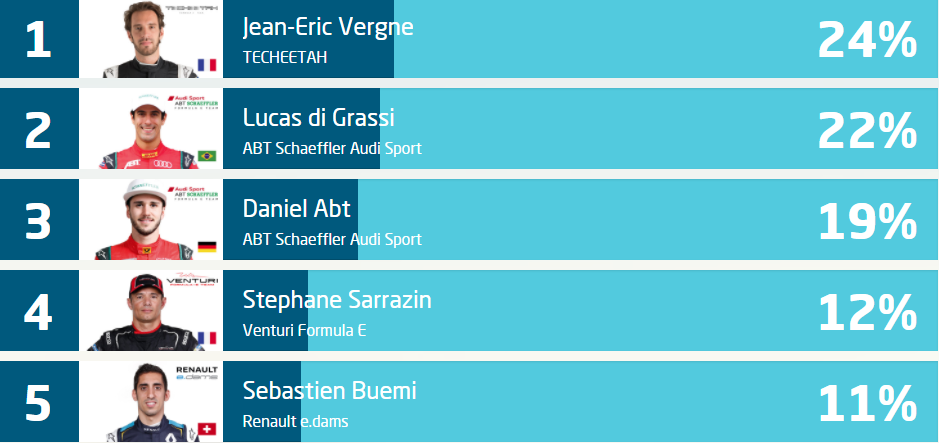The width and height of the screenshot is (939, 443).
Task: Click rank number 4 tile
Action: [x=39, y=311]
